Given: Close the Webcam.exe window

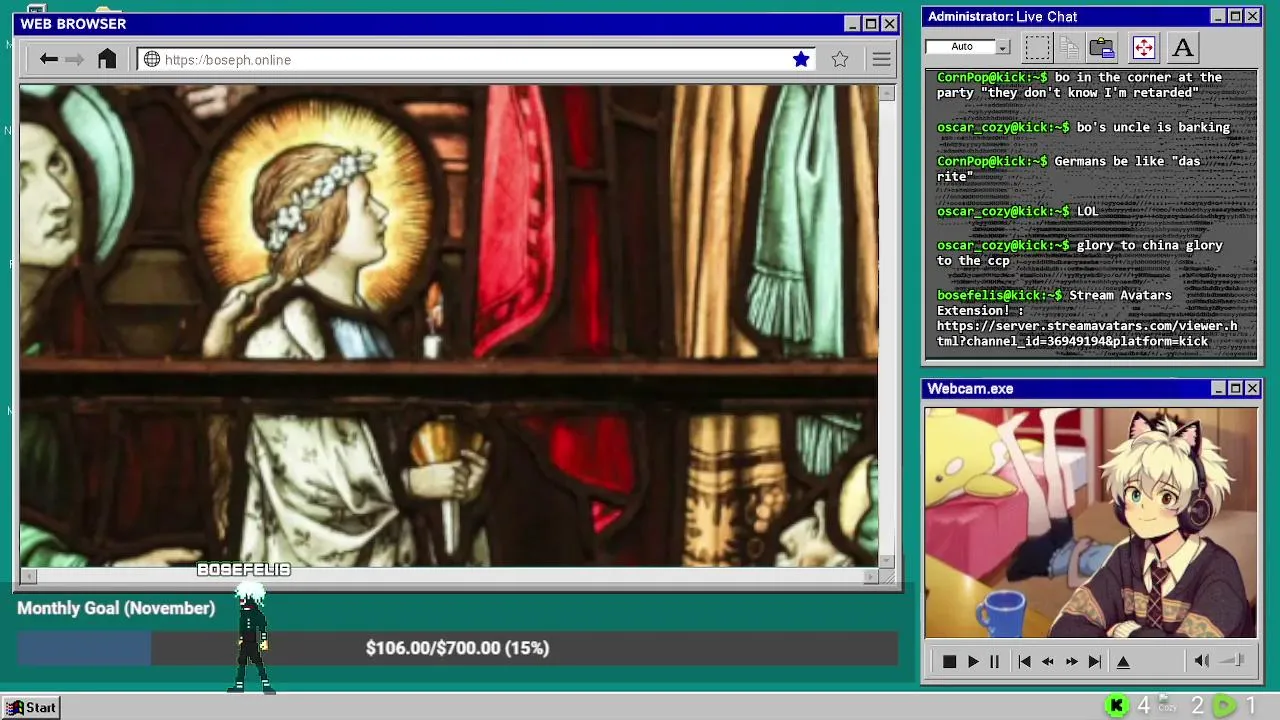Looking at the screenshot, I should [x=1252, y=388].
